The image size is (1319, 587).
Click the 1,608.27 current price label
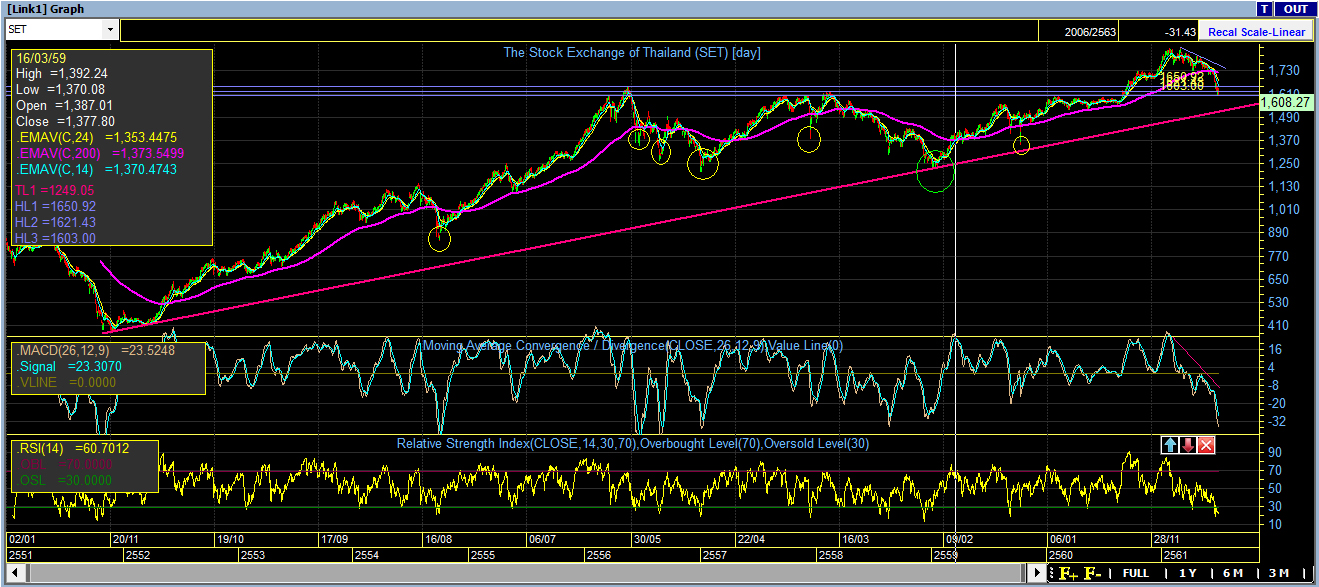[x=1285, y=102]
